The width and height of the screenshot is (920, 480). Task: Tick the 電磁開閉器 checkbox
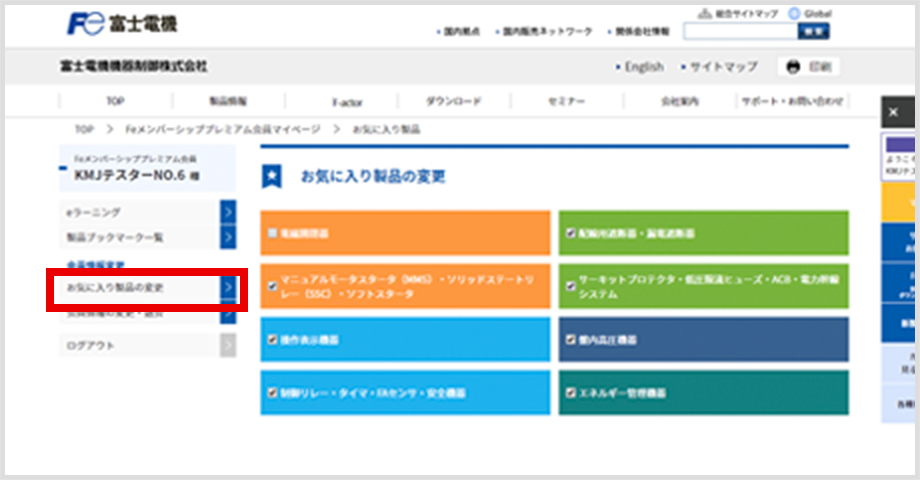click(272, 233)
